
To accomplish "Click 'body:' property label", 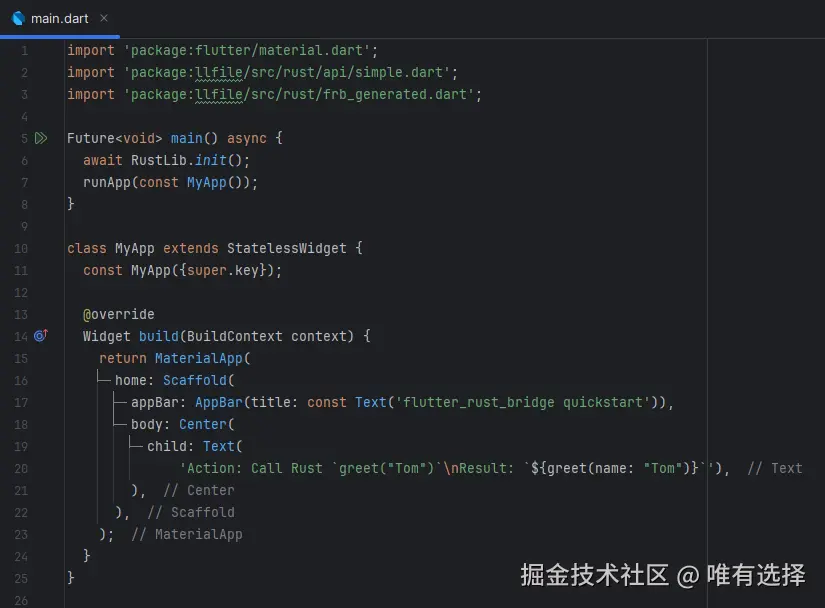I will 150,424.
